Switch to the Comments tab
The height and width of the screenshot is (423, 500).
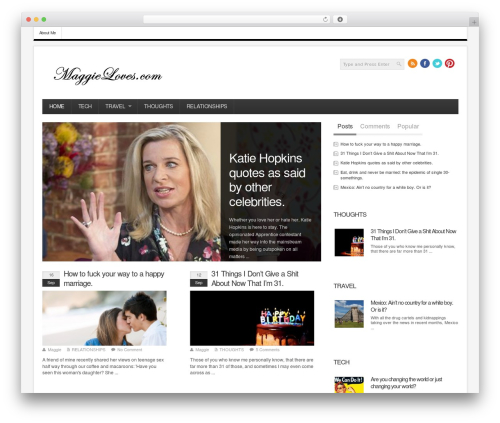point(375,126)
